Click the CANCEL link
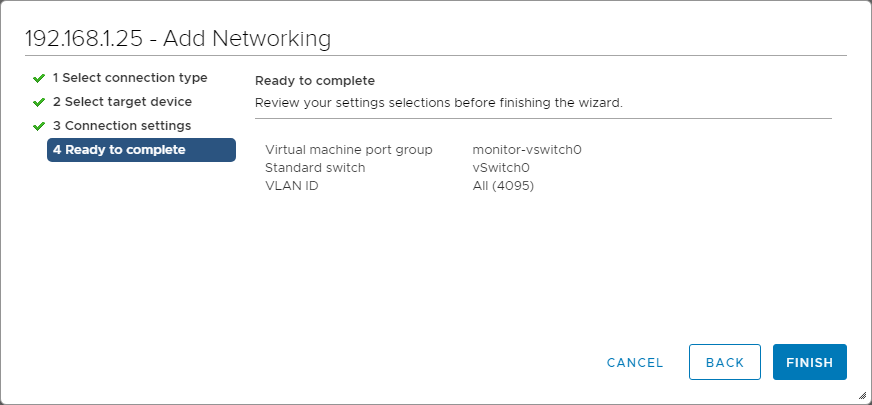This screenshot has height=405, width=872. coord(635,362)
